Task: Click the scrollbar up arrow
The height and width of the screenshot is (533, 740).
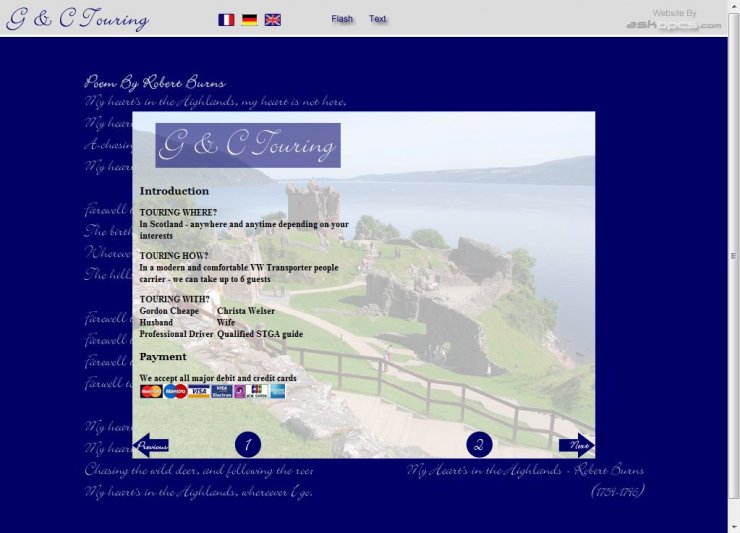Action: coord(734,6)
